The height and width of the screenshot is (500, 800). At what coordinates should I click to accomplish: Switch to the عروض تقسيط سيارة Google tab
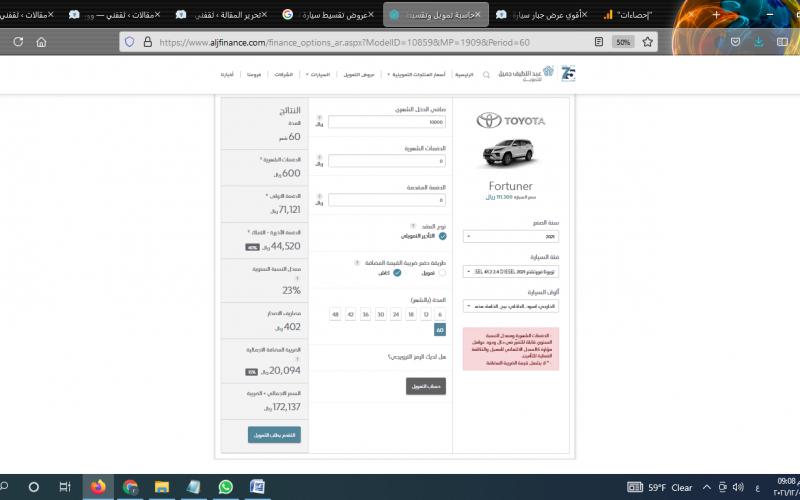coord(329,15)
